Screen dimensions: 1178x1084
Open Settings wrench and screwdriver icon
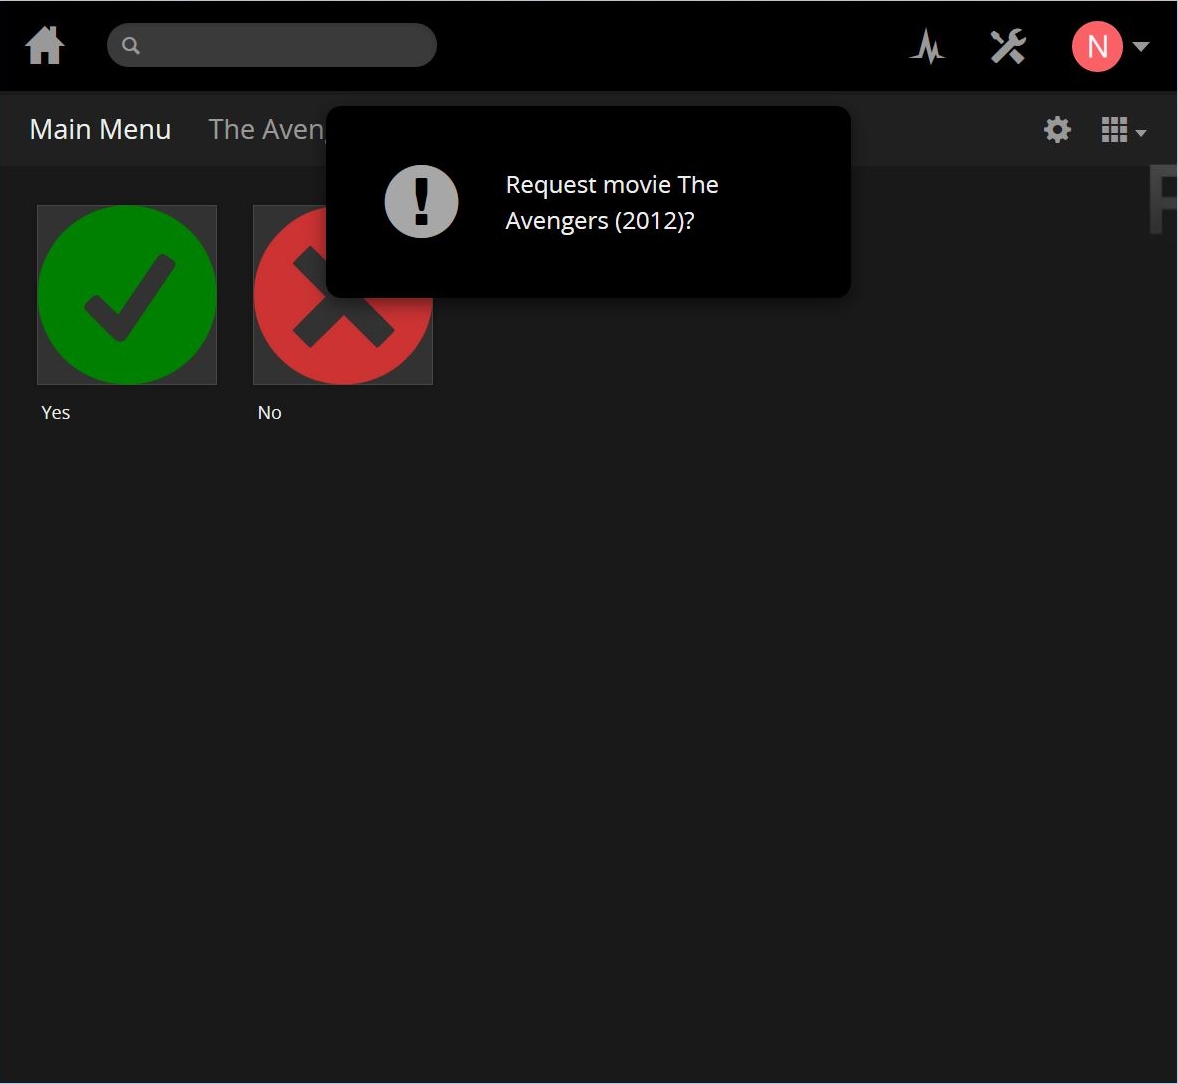click(x=1007, y=47)
